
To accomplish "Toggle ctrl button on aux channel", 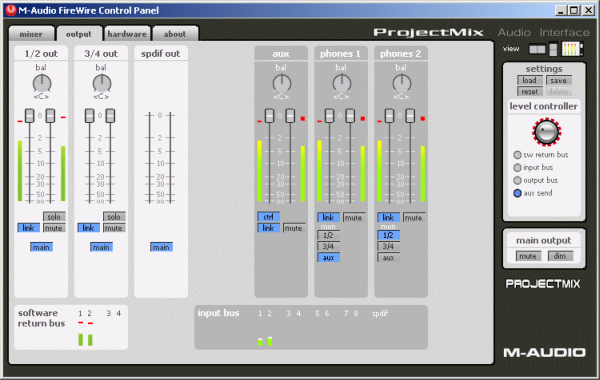I will coord(269,217).
